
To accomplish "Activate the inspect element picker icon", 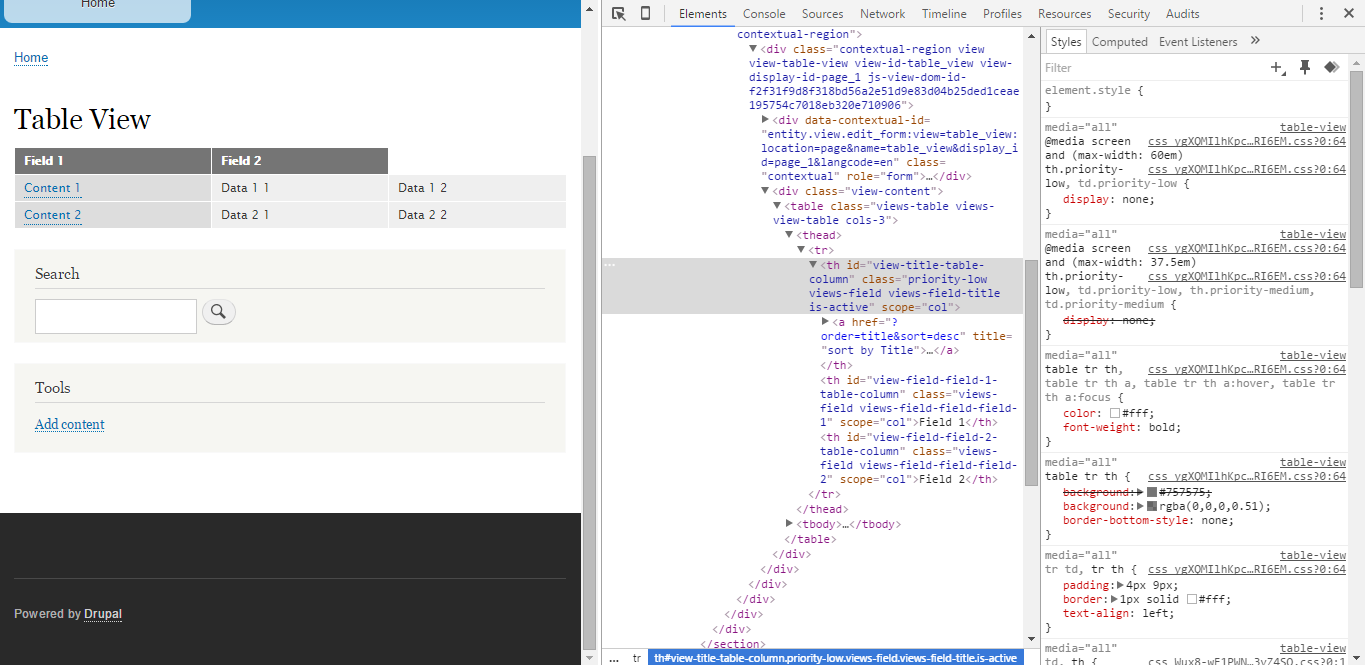I will 619,14.
